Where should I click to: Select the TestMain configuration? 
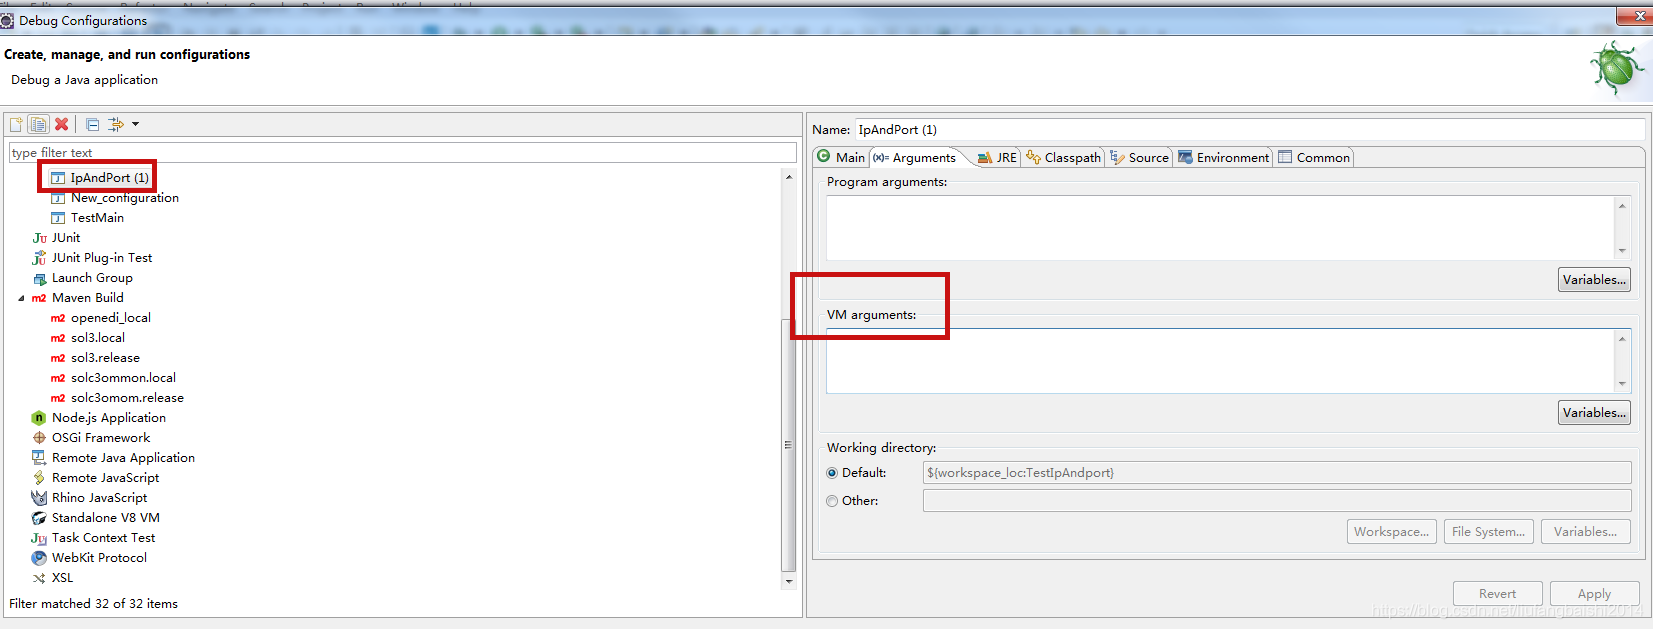(x=97, y=218)
